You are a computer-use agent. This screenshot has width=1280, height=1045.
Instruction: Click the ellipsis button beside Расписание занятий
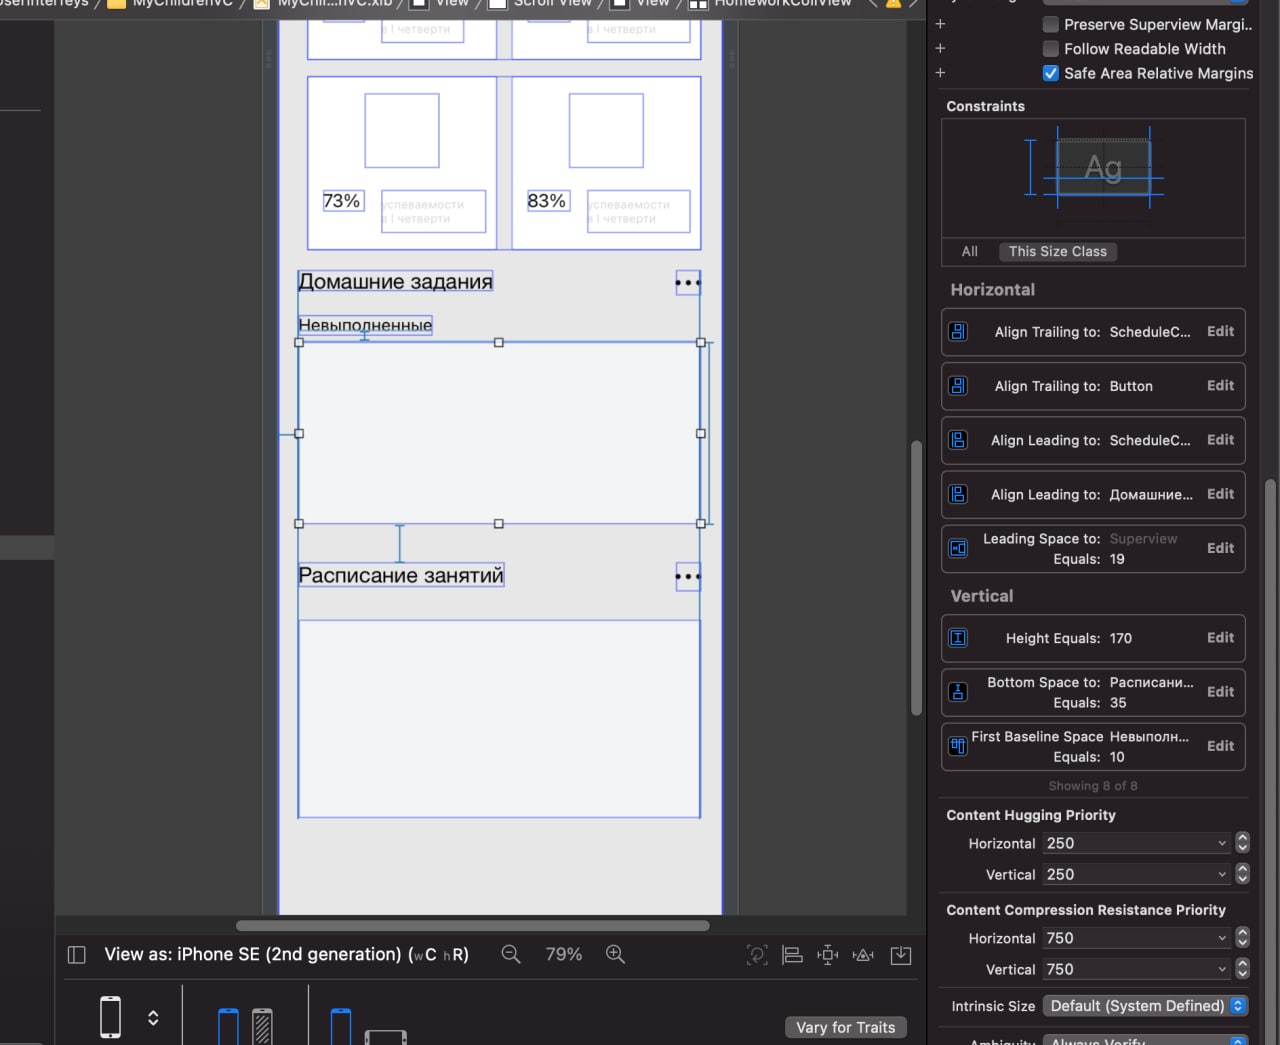[x=688, y=577]
